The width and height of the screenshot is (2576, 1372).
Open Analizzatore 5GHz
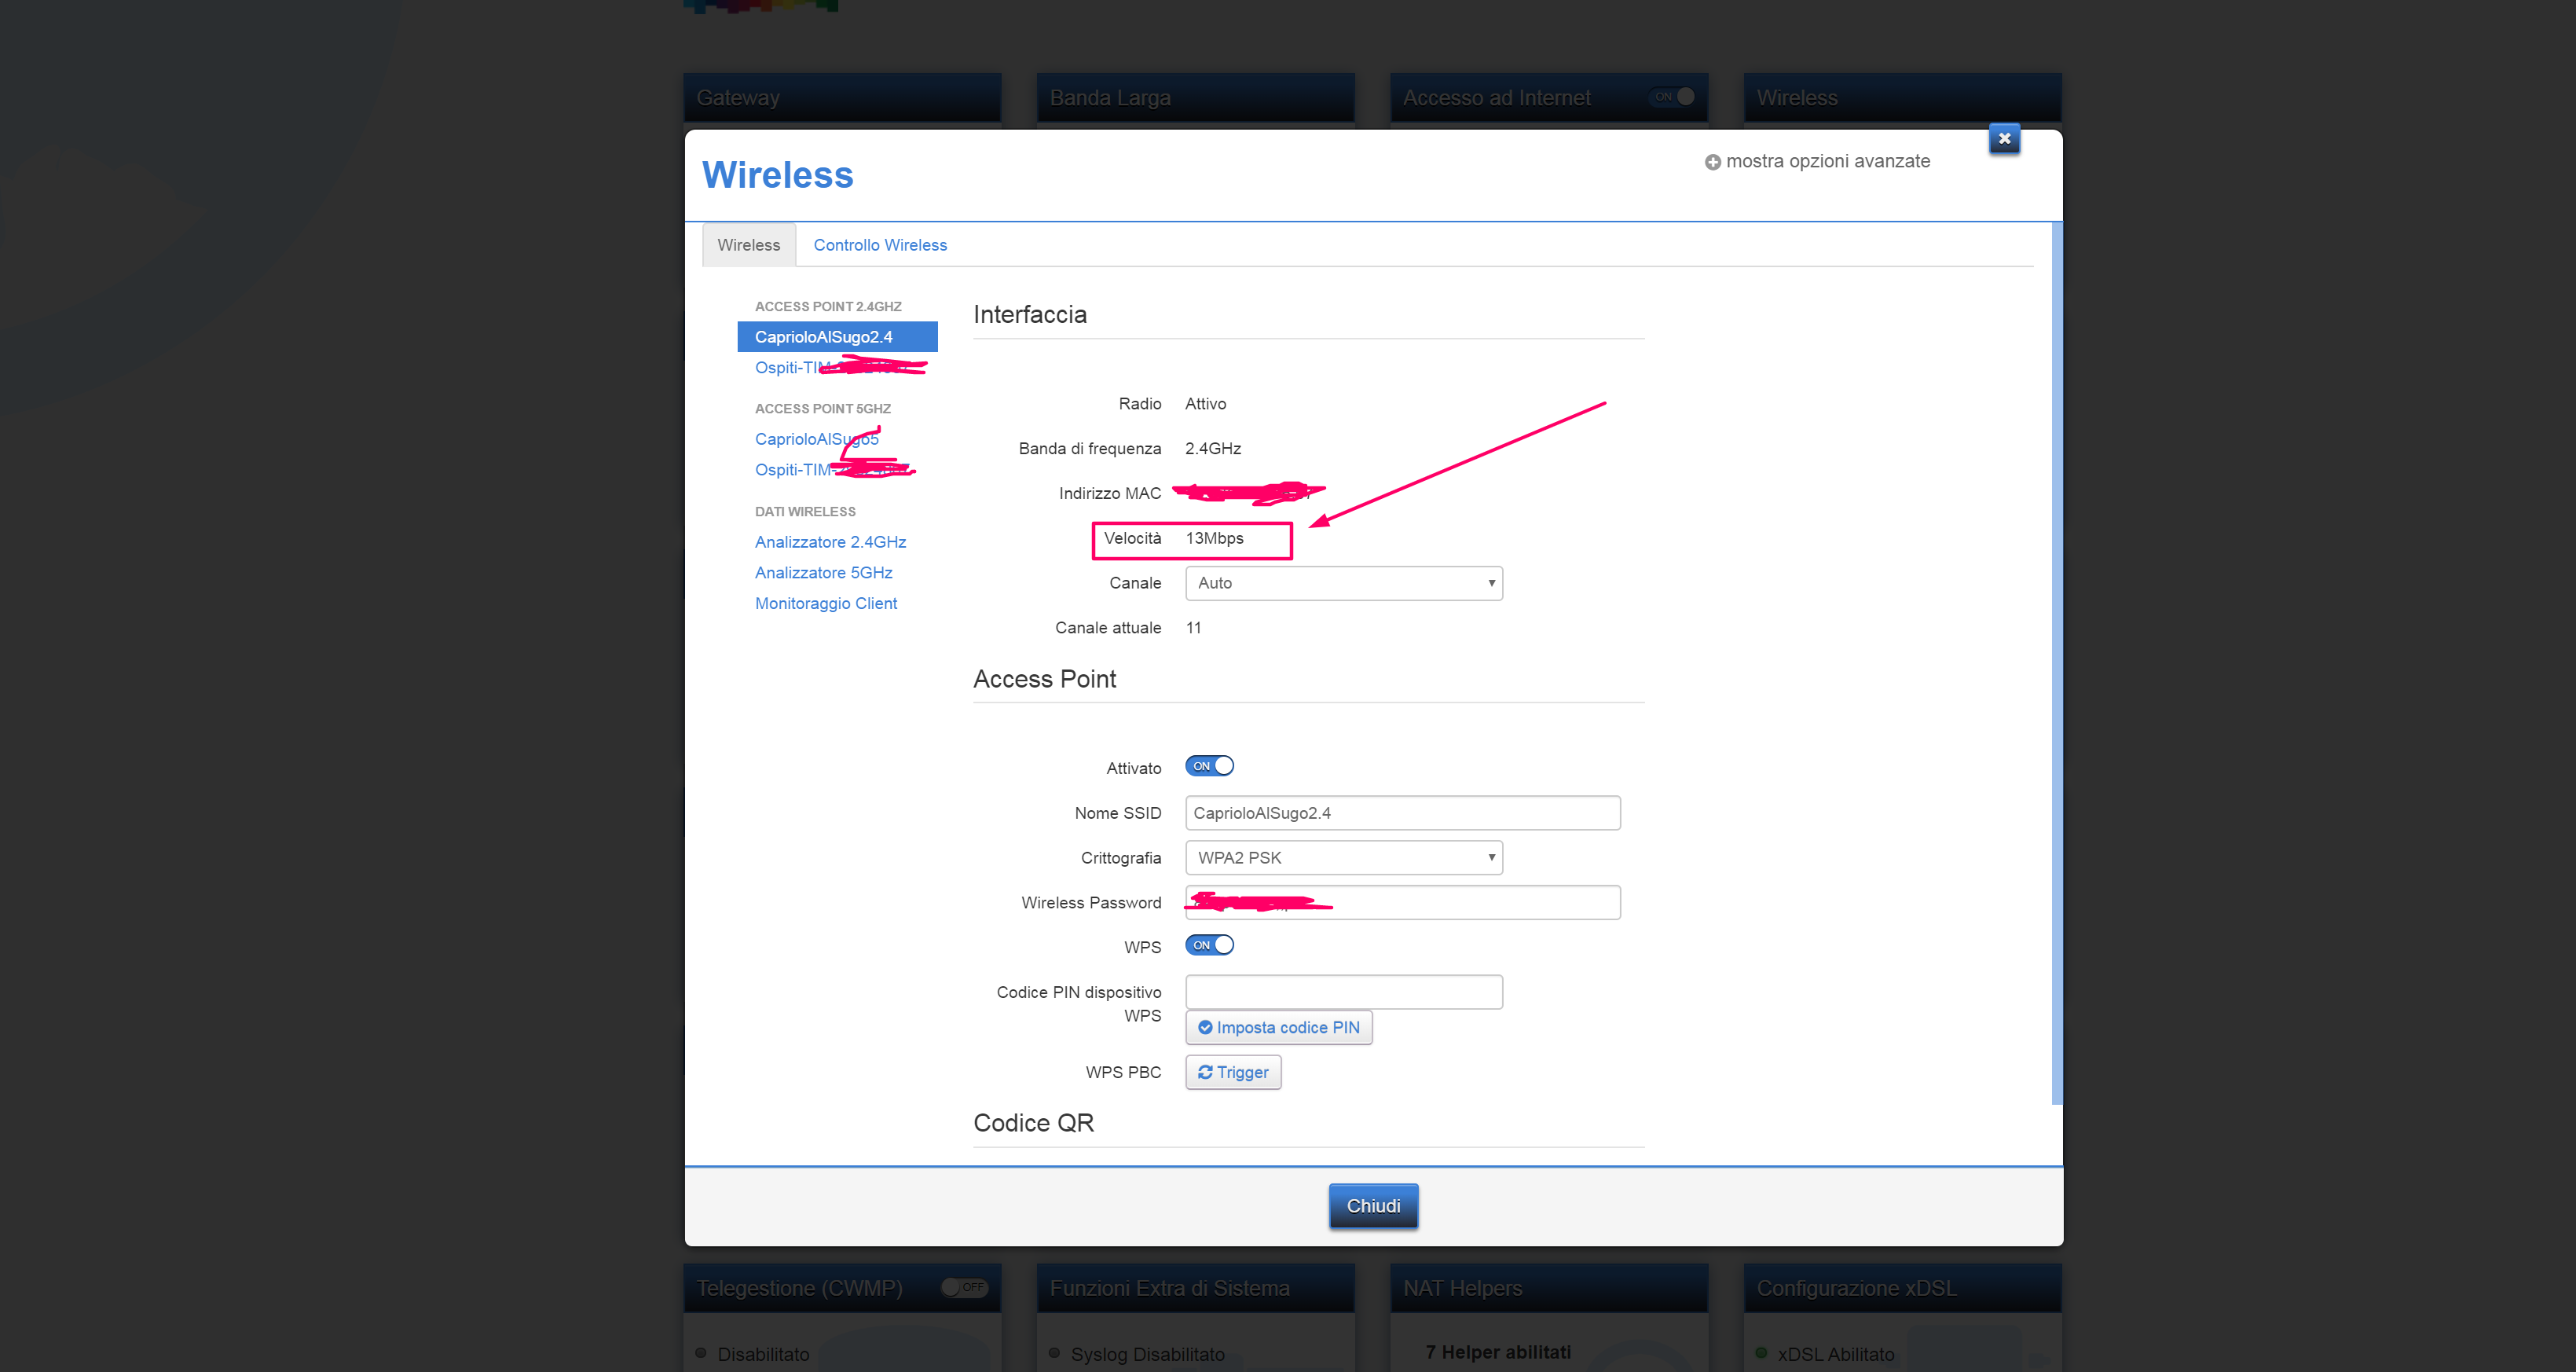pos(823,573)
